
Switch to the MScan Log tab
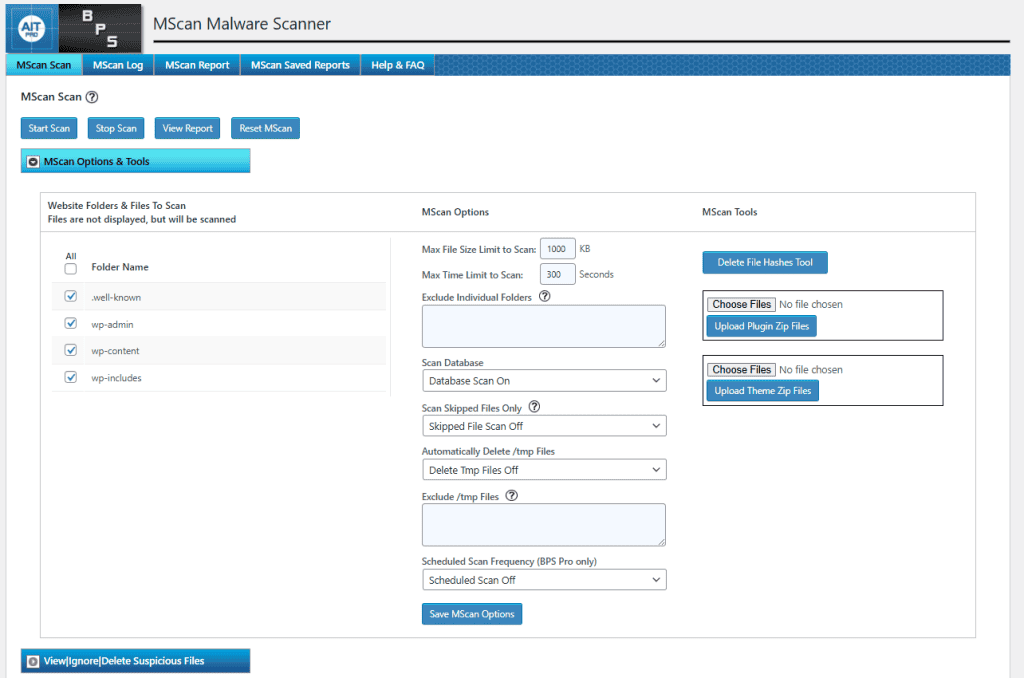point(118,65)
